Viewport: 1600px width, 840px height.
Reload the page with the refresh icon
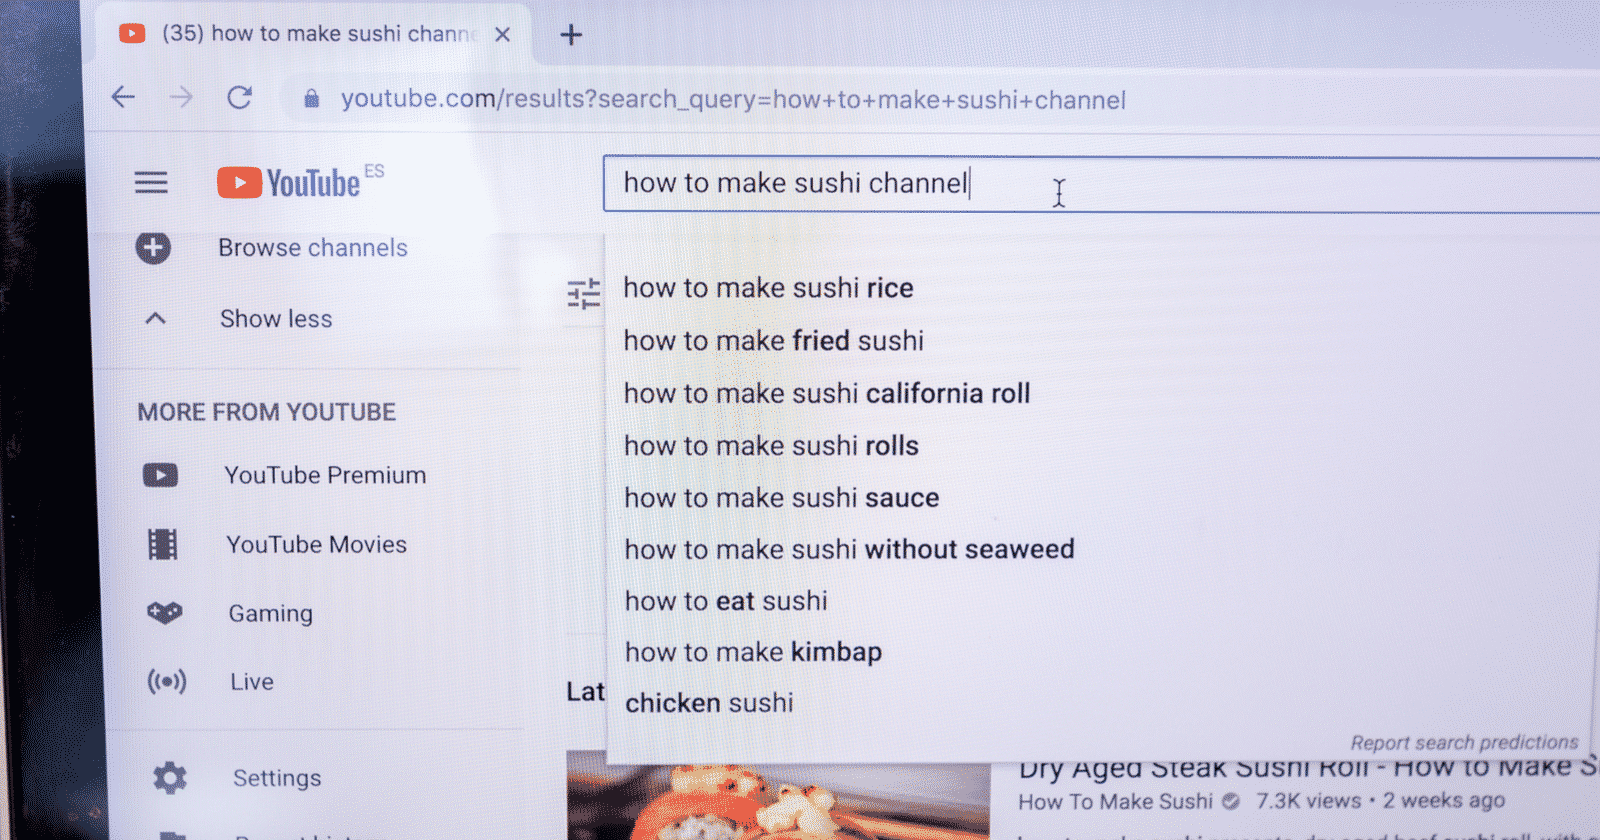(x=239, y=97)
